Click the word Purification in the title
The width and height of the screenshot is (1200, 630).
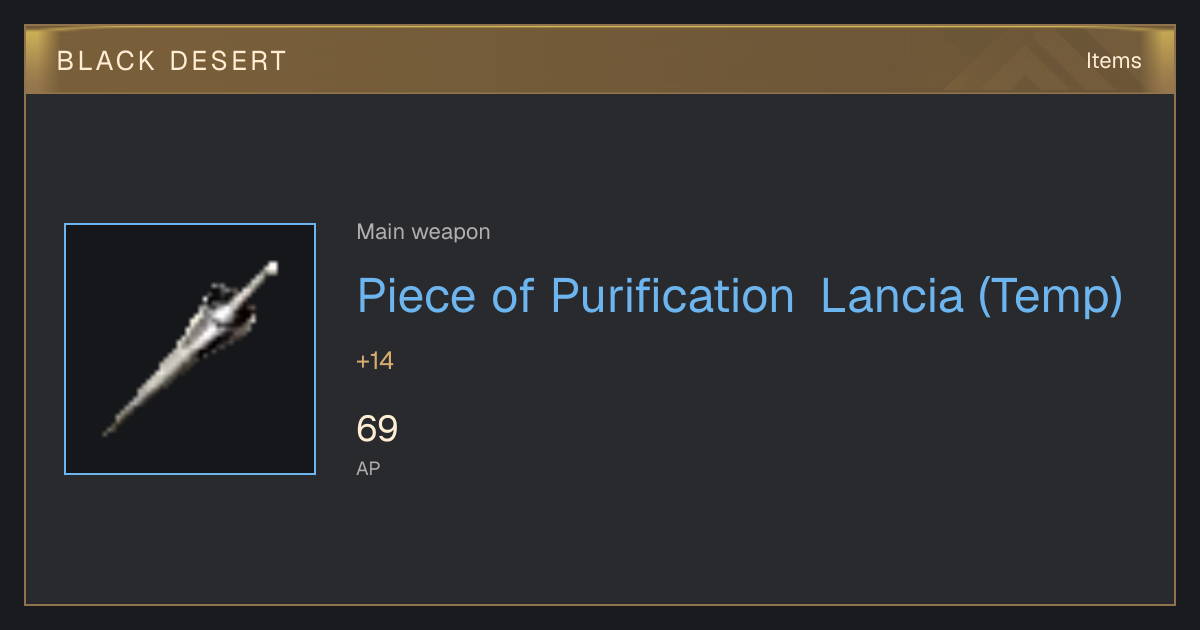point(672,297)
